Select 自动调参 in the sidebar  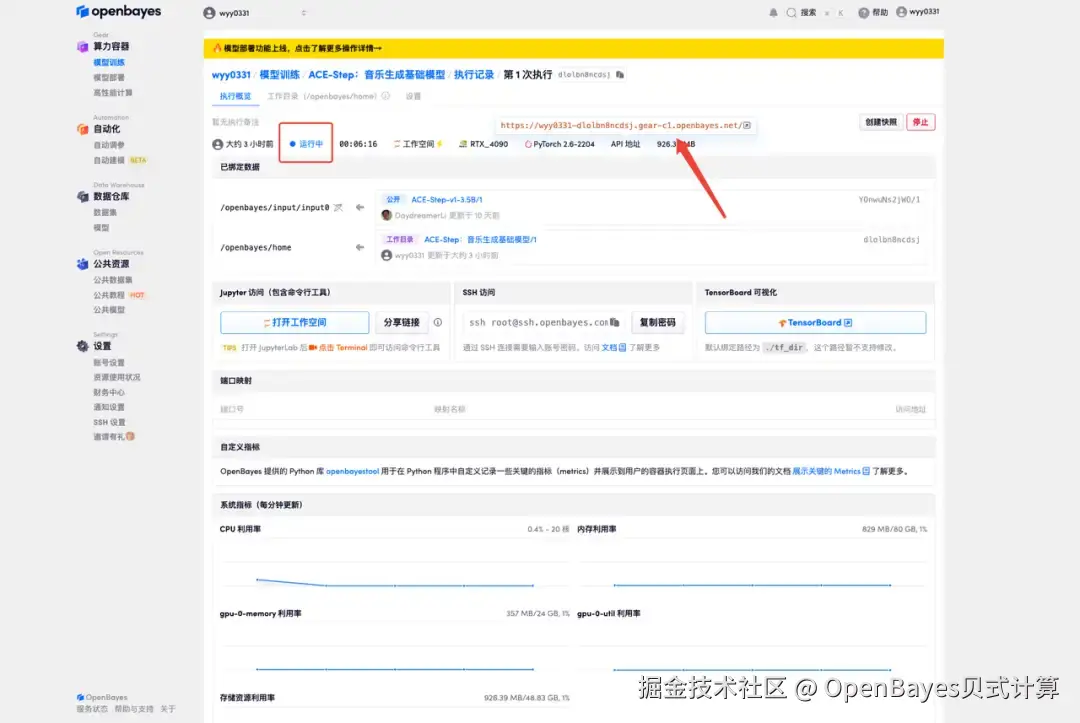pos(109,145)
